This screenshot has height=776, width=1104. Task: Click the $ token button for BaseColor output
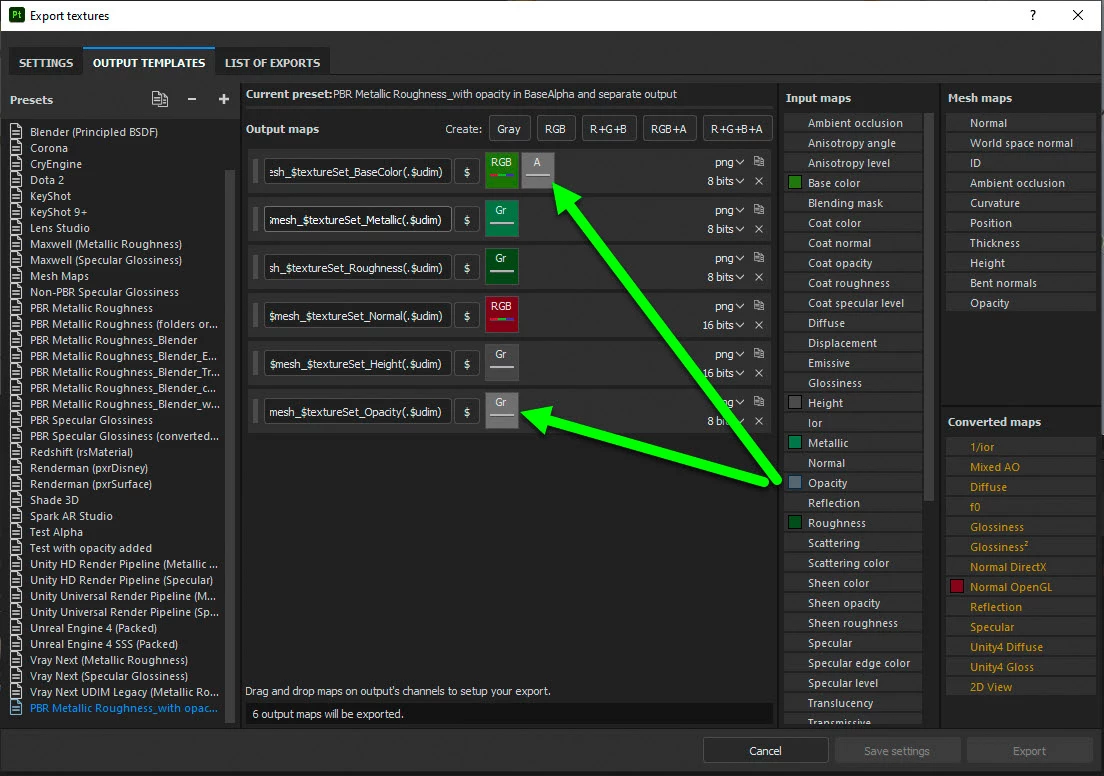pos(467,172)
